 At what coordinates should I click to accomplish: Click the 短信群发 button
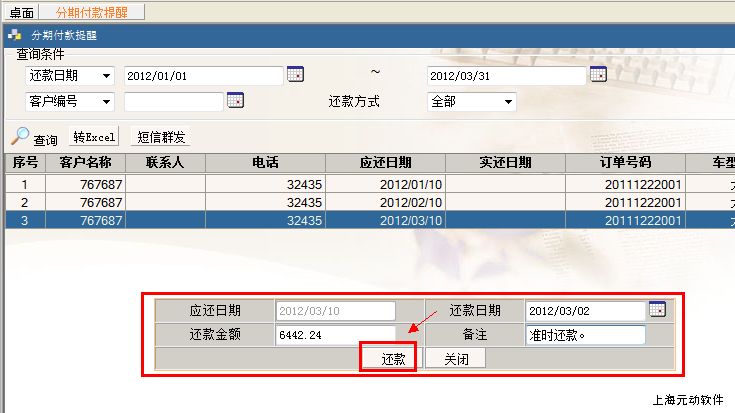tap(160, 137)
